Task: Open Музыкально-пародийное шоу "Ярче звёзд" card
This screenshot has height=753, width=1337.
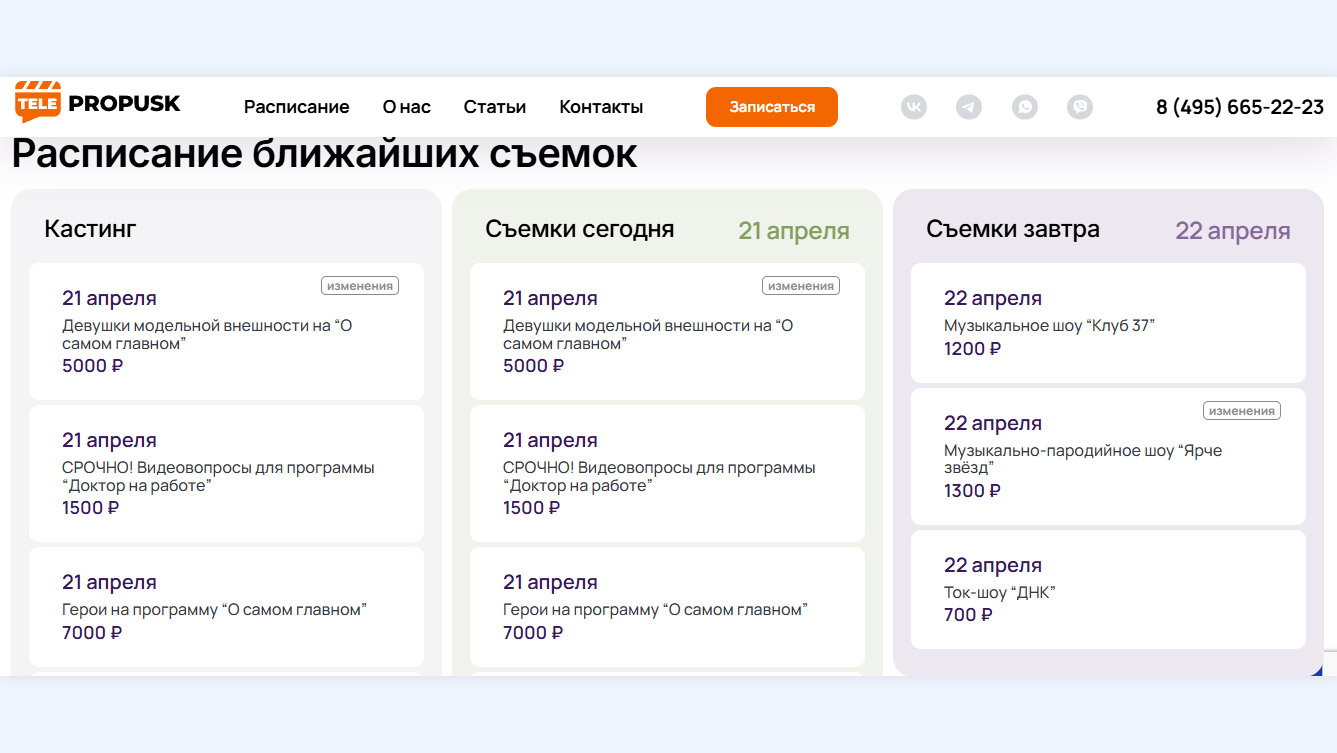Action: point(1108,456)
